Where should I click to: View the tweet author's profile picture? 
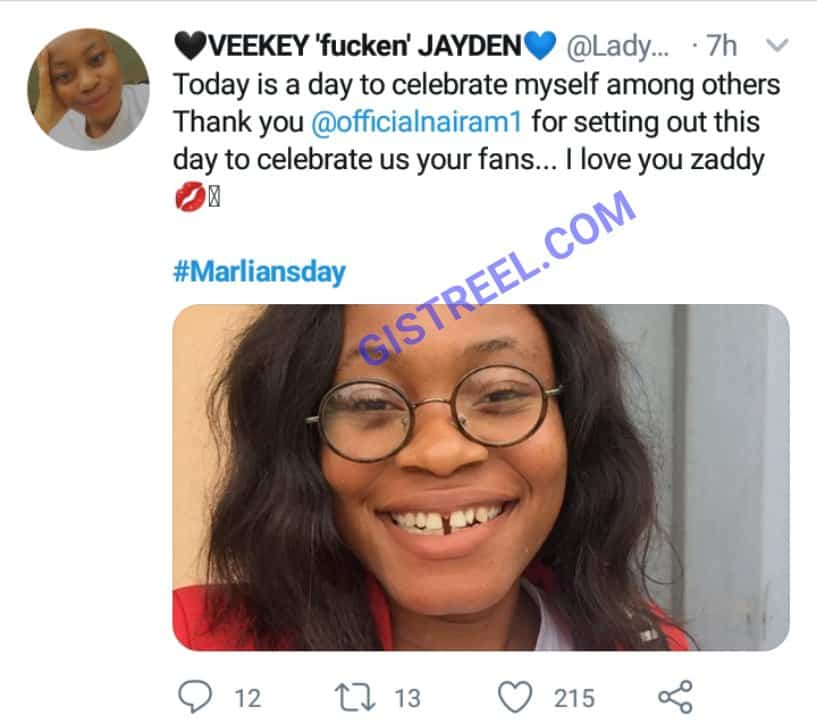point(88,89)
